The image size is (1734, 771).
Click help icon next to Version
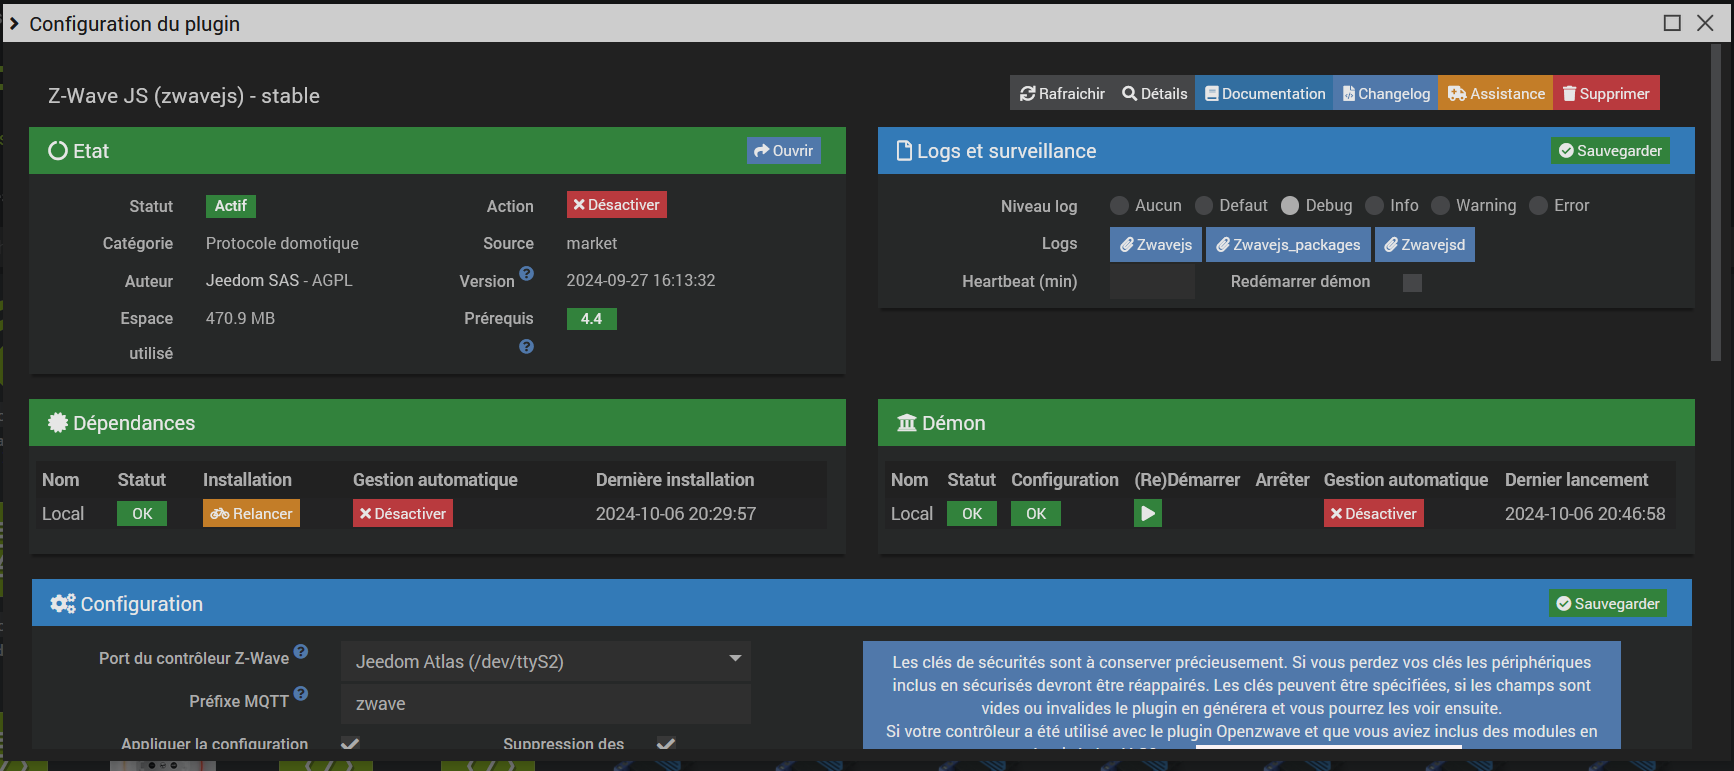click(x=526, y=274)
